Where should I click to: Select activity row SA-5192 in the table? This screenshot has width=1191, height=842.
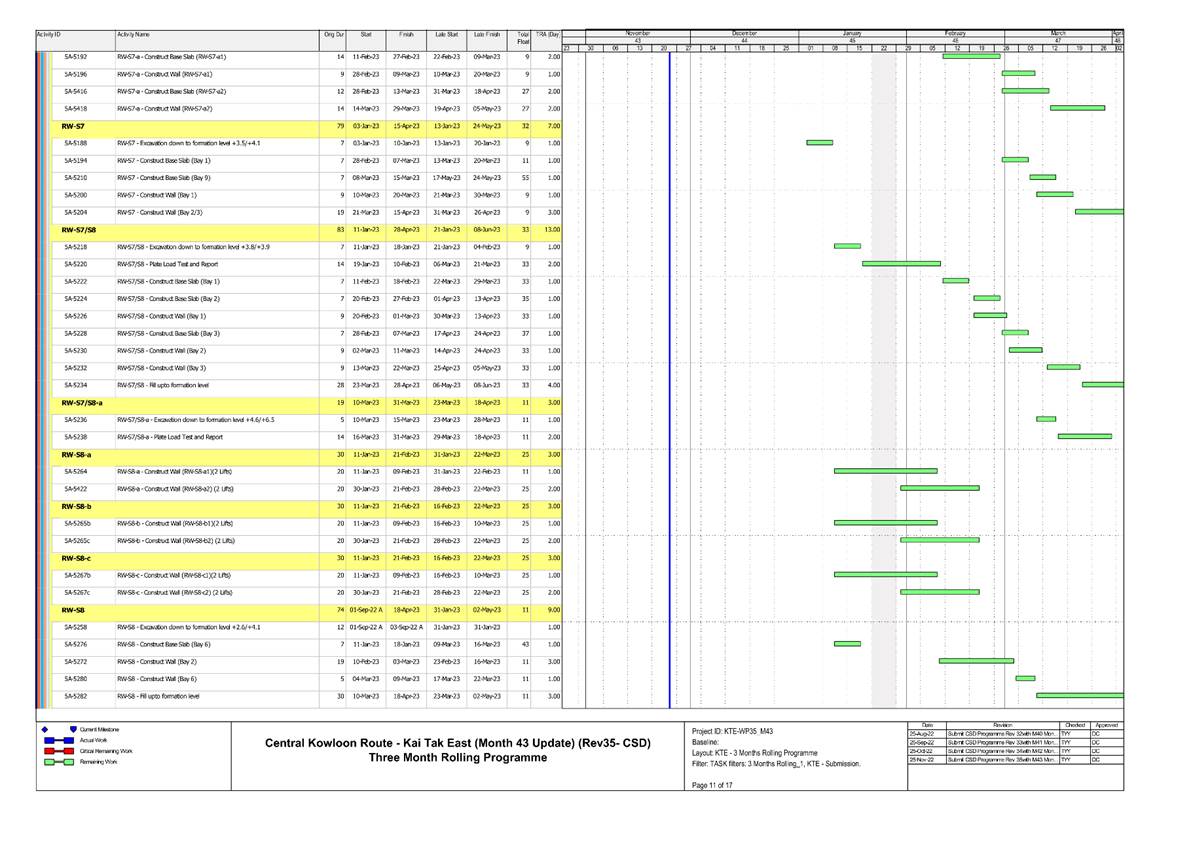click(75, 56)
